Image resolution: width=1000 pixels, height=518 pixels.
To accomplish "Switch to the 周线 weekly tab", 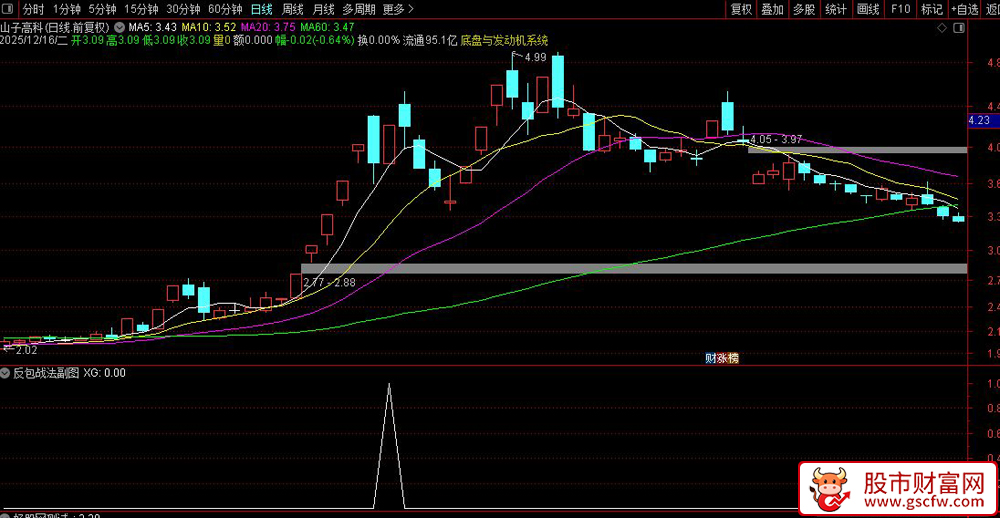I will [293, 9].
